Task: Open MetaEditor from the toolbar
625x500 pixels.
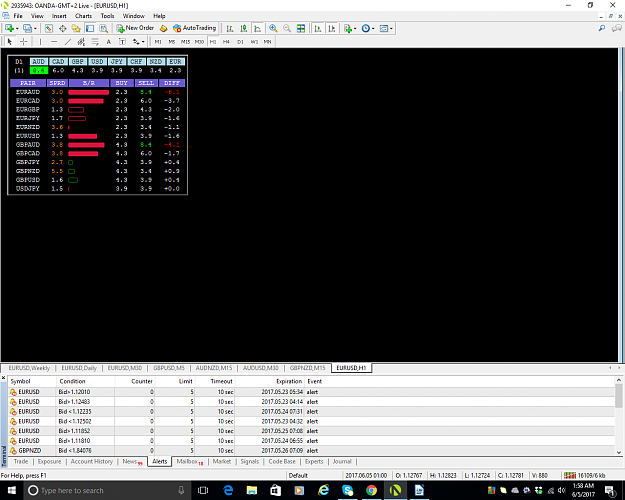Action: 163,28
